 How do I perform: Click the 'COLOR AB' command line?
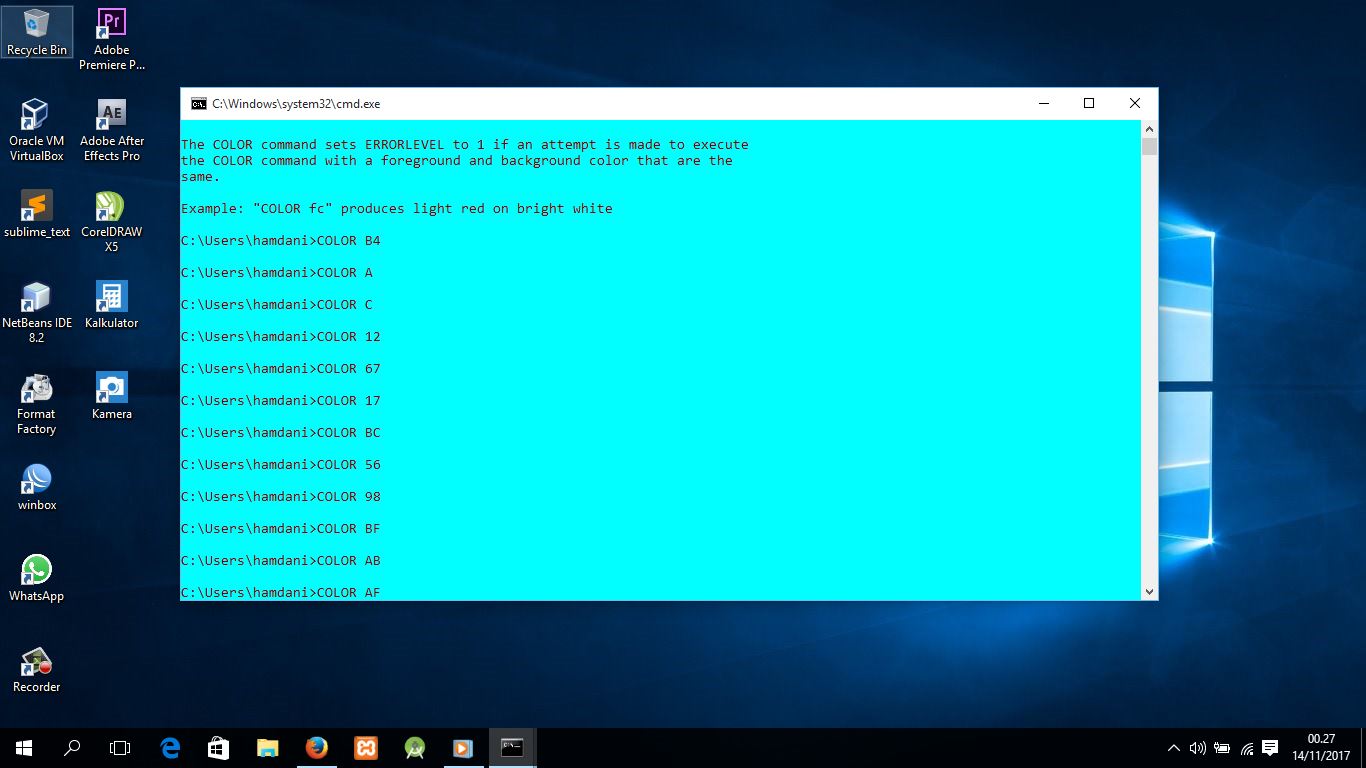(x=281, y=561)
